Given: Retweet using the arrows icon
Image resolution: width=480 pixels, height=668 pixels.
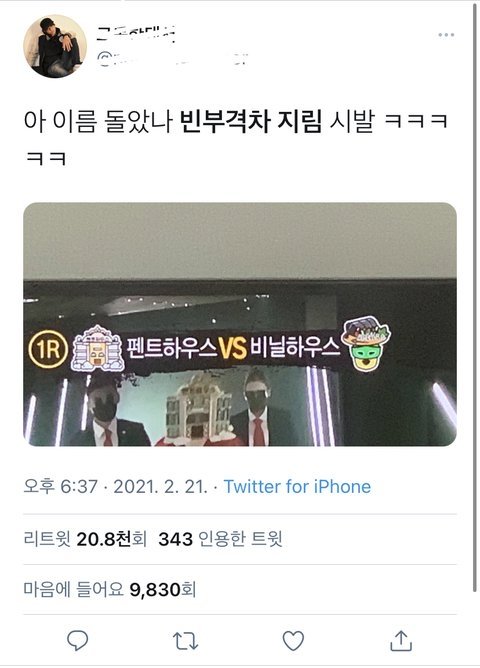Looking at the screenshot, I should click(x=185, y=641).
